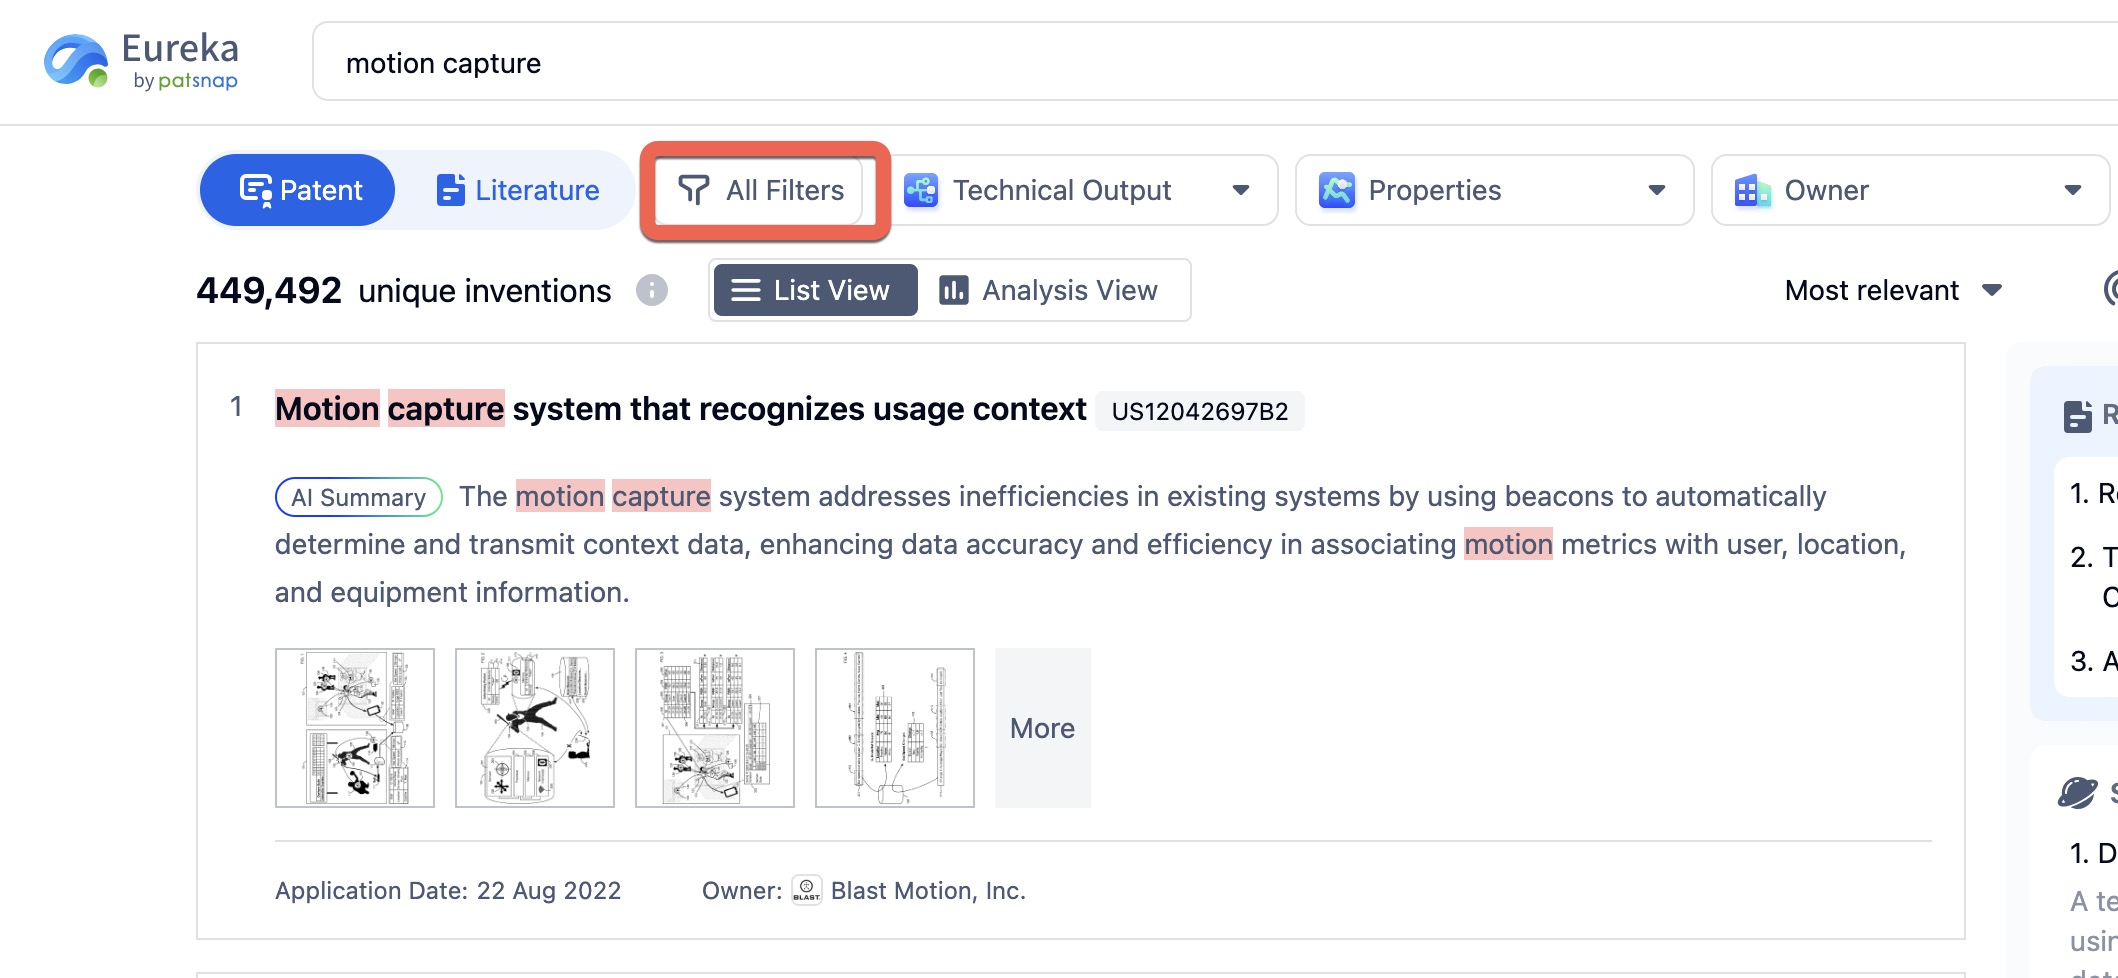Click the Eureka by Patsnap logo
Screen dimensions: 2118x978
pos(141,62)
